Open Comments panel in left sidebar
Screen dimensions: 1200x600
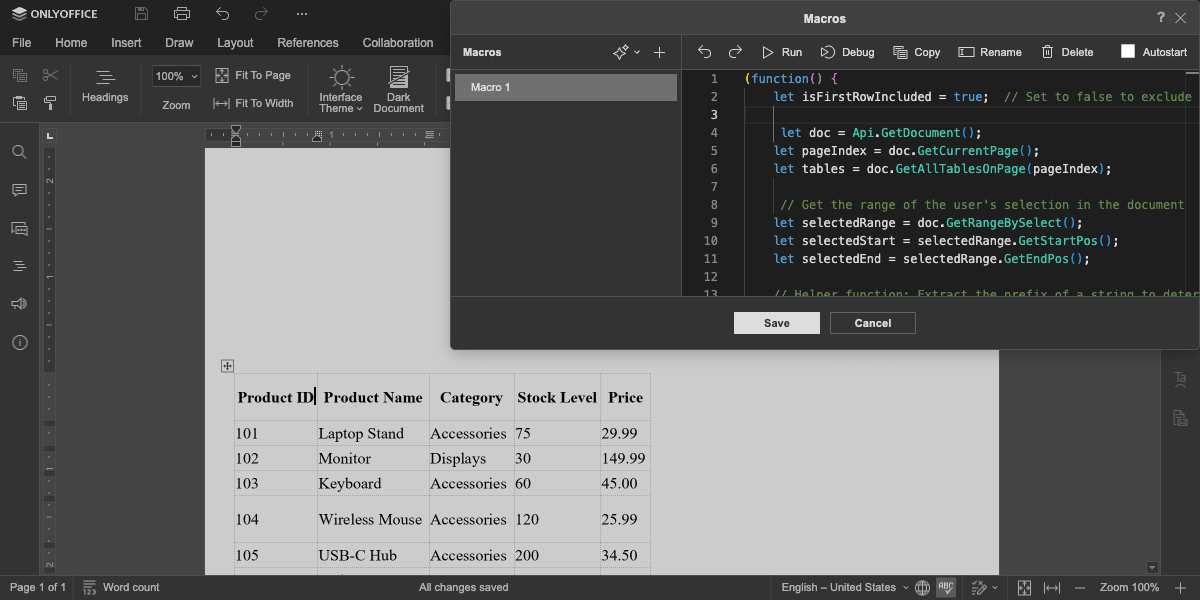point(19,190)
